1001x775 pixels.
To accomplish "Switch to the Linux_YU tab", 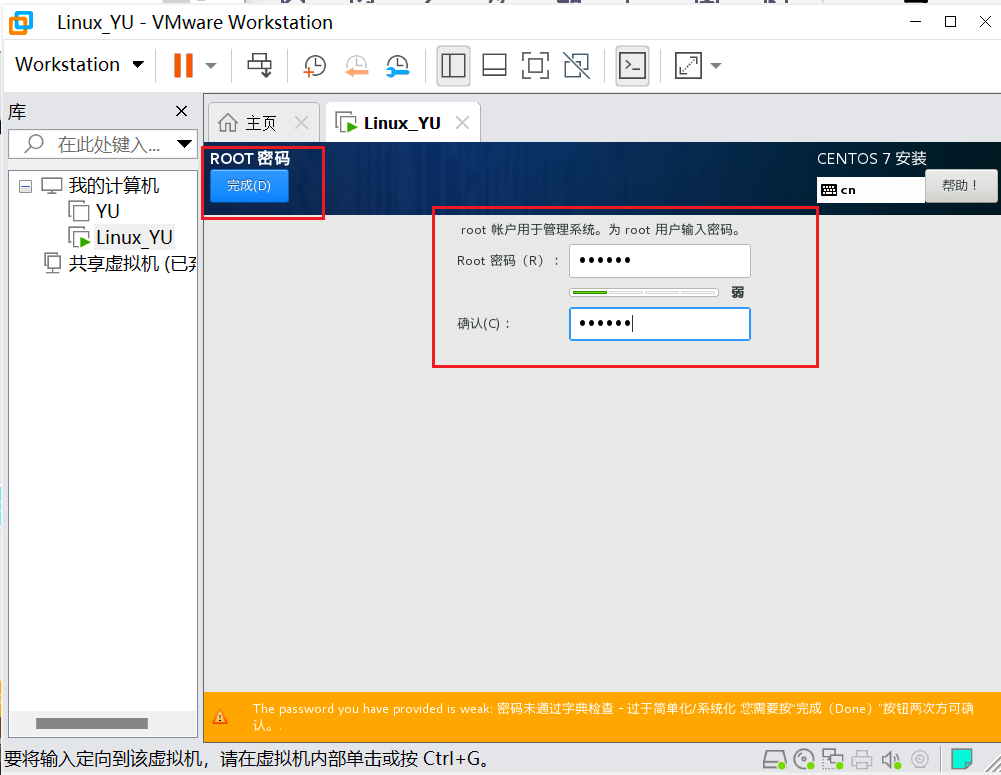I will tap(402, 123).
